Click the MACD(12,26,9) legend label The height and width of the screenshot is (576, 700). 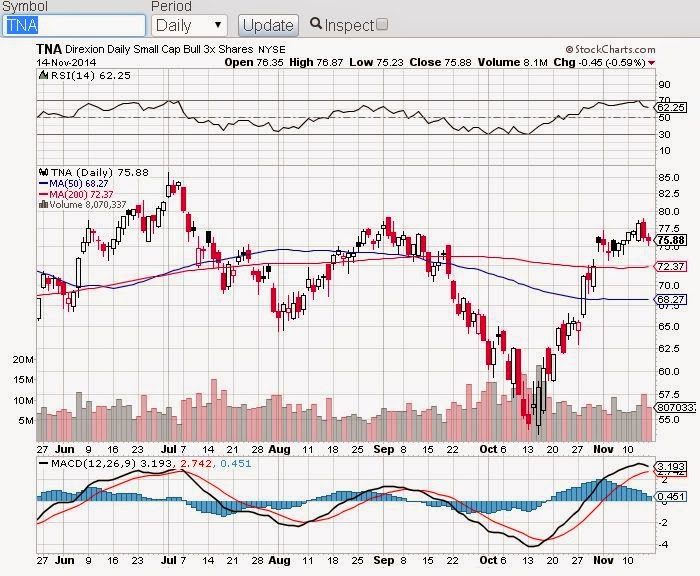[94, 463]
